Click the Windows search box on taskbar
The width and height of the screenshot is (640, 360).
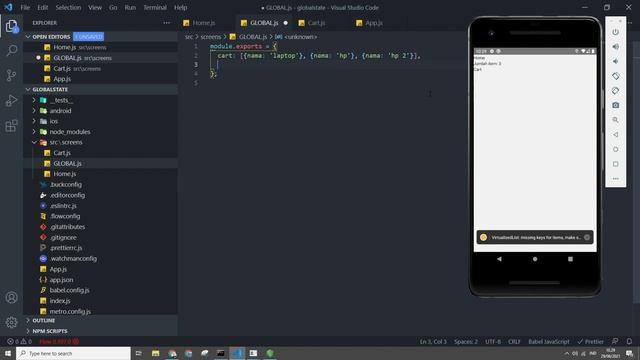73,353
